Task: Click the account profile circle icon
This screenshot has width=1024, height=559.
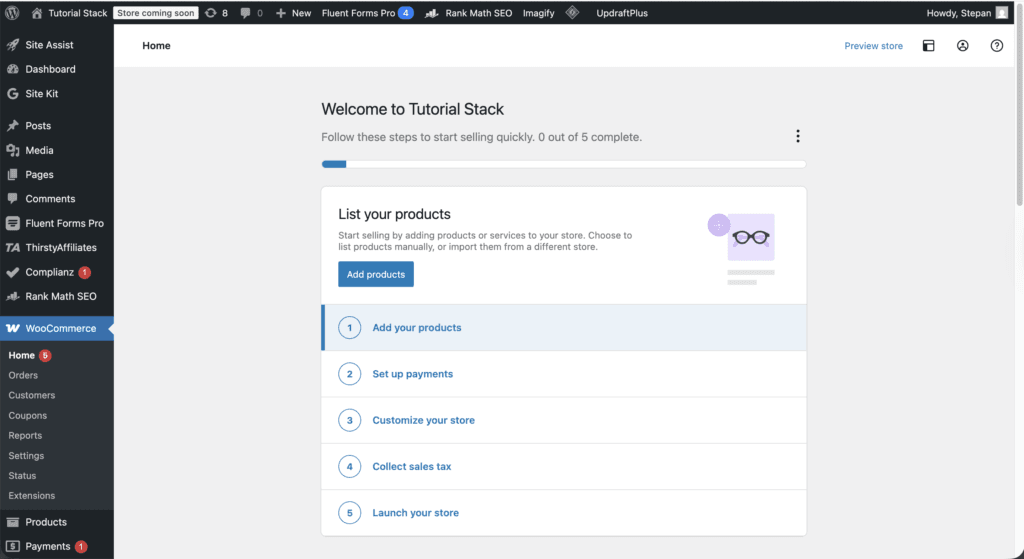Action: pyautogui.click(x=963, y=45)
